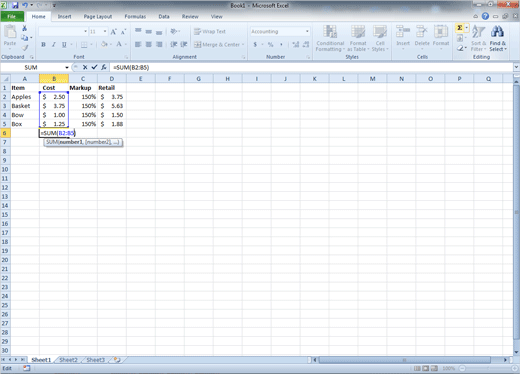
Task: Click the Delete cells button
Action: pos(422,37)
